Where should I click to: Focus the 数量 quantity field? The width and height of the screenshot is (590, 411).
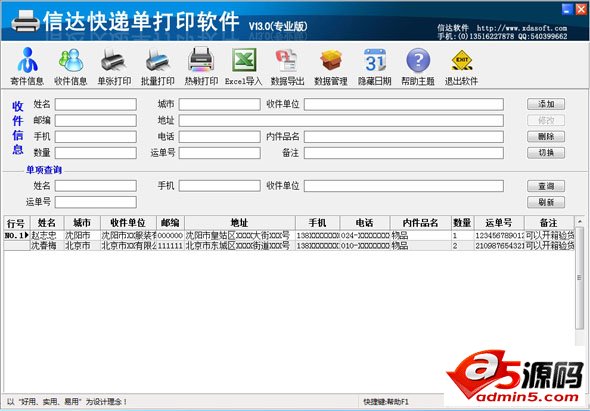pos(96,153)
